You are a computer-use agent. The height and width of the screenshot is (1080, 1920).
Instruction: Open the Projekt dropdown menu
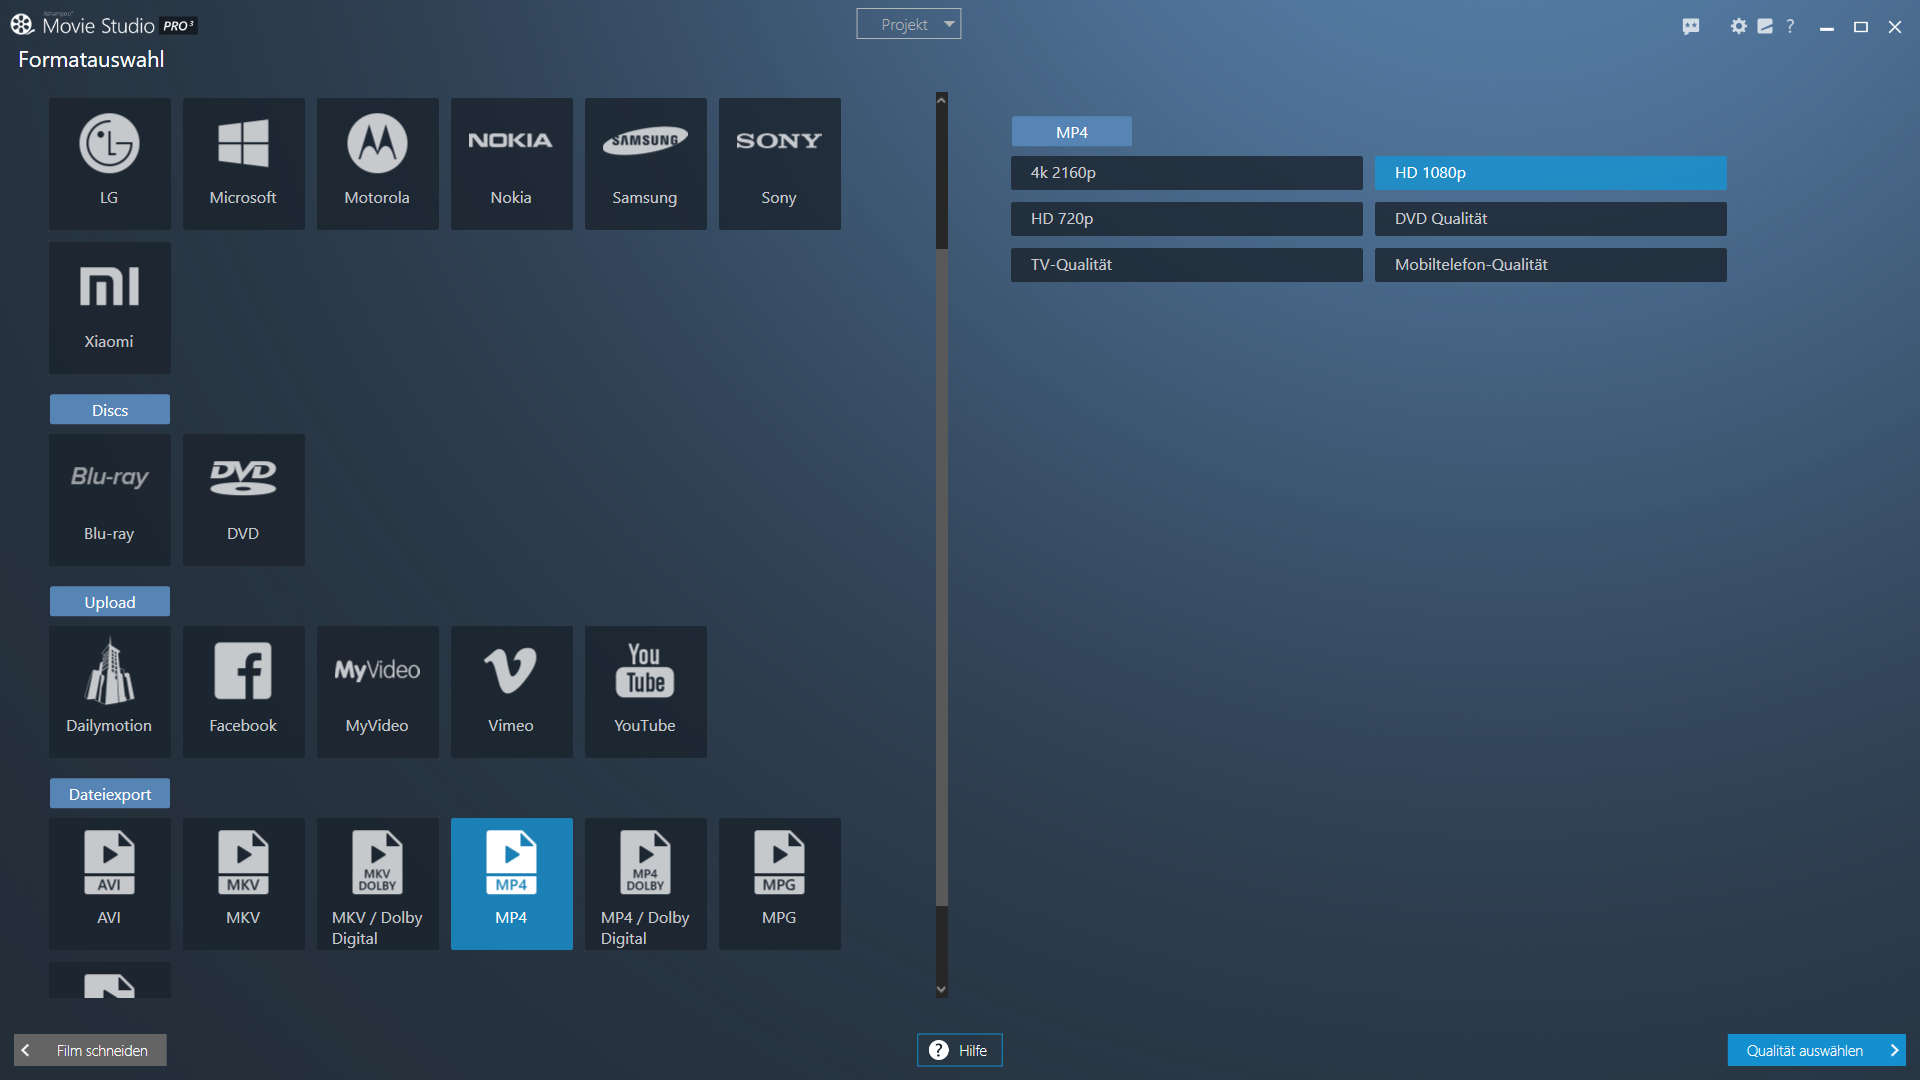point(908,24)
